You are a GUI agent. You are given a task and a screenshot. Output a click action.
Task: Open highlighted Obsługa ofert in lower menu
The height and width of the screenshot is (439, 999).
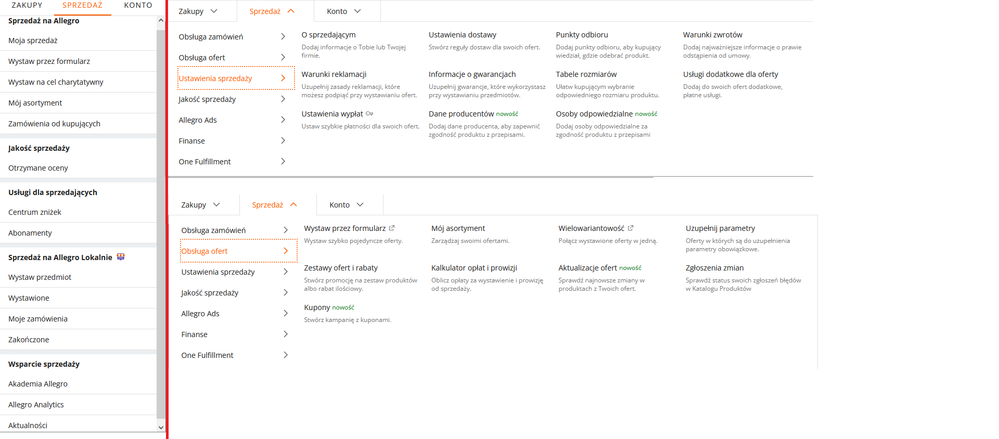238,251
